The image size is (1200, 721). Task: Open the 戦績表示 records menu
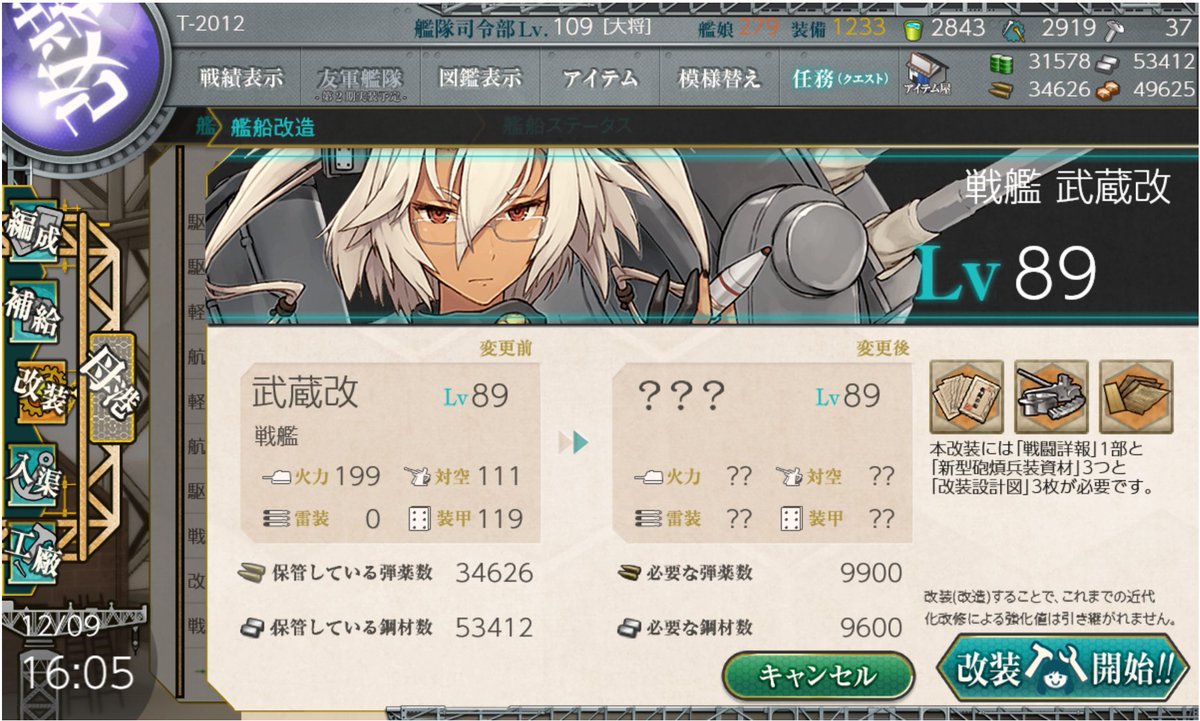(241, 79)
